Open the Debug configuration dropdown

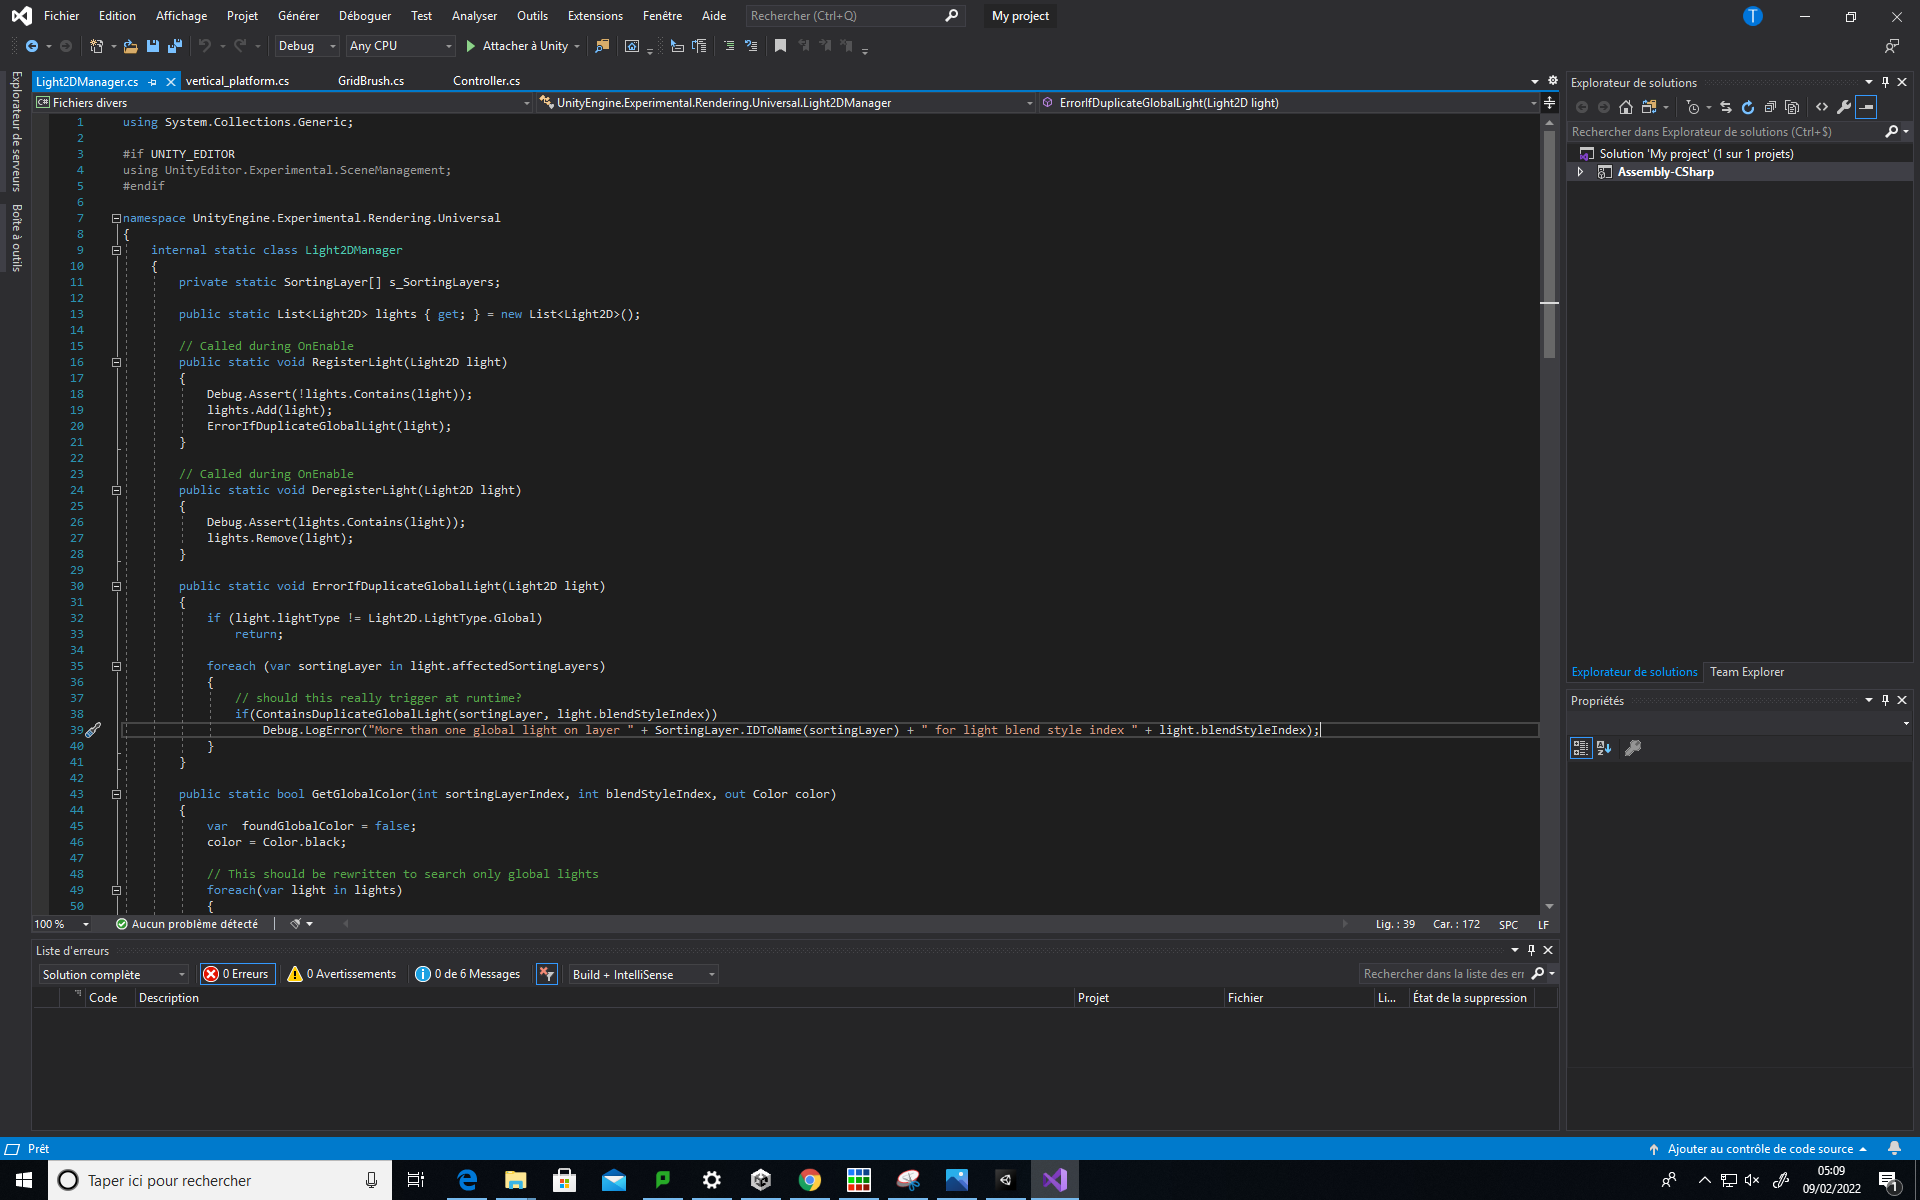coord(307,46)
